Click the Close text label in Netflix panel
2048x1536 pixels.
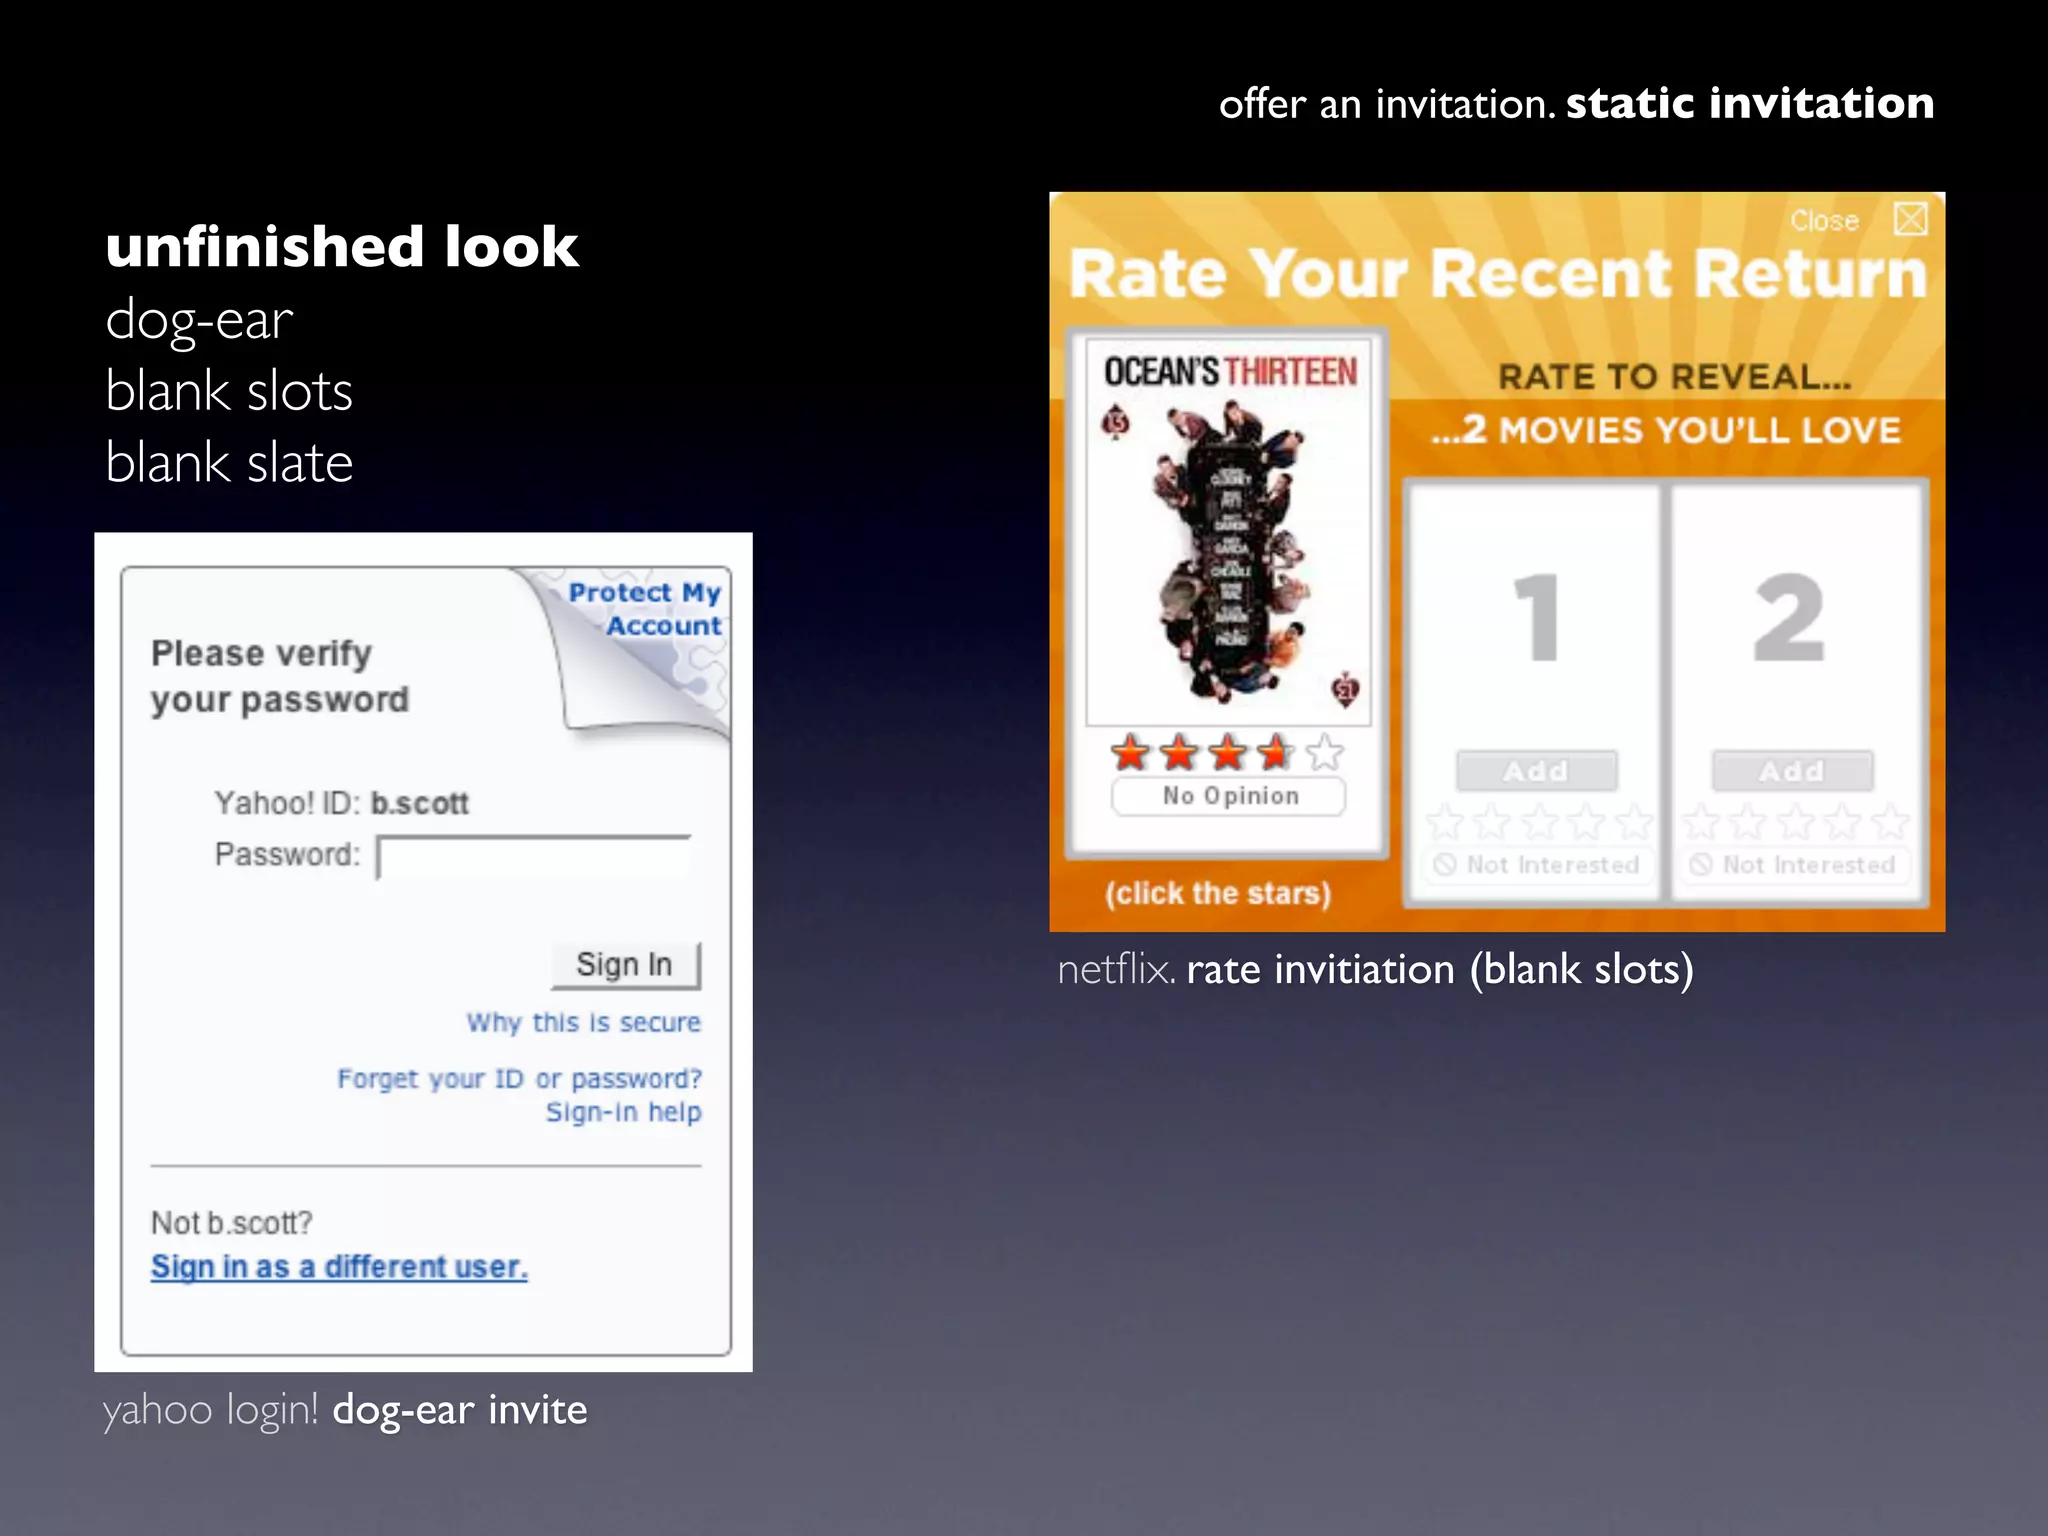(1824, 221)
